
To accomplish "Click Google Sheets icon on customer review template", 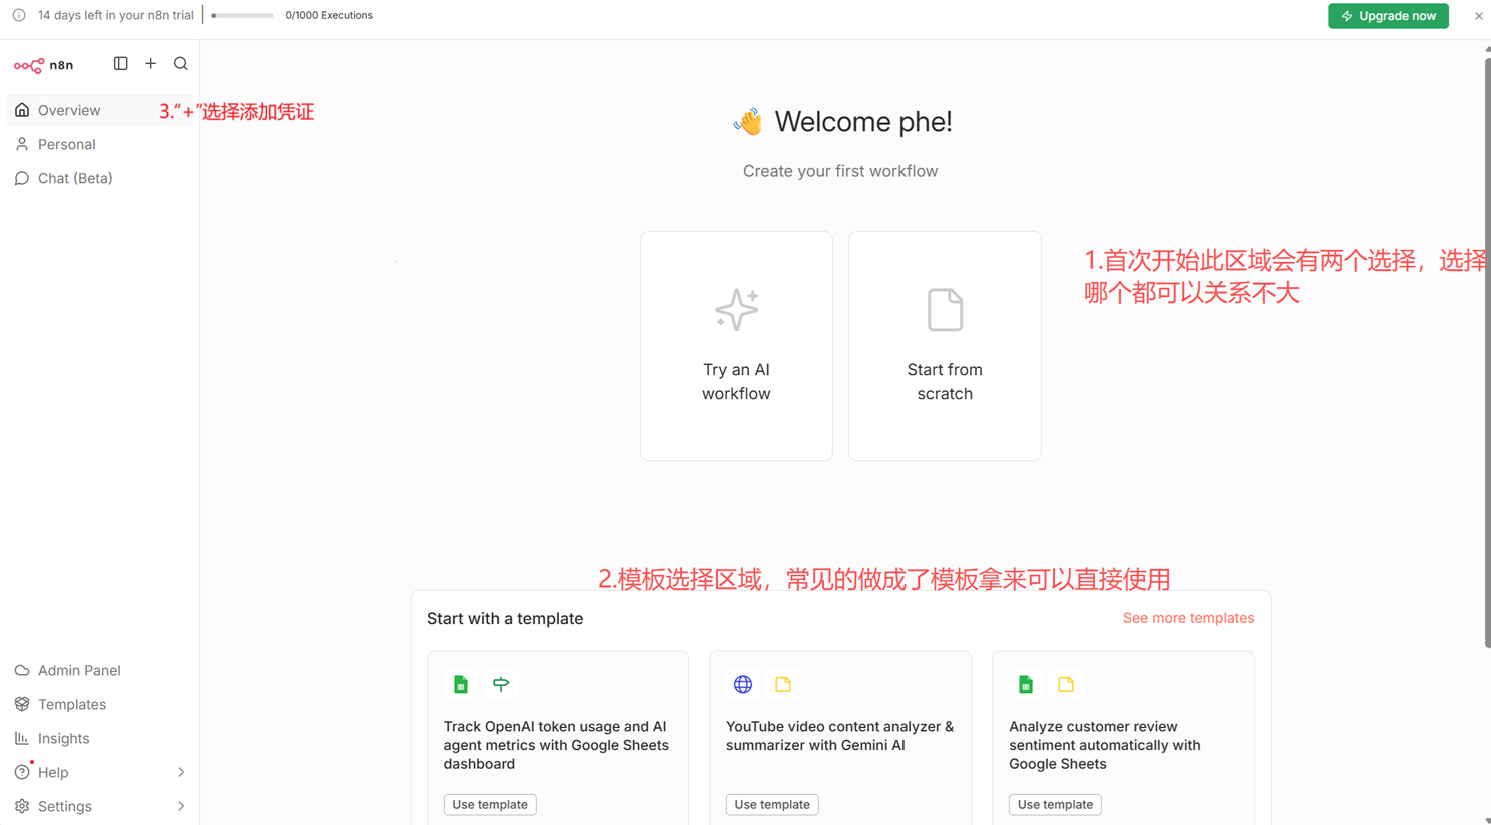I will click(1026, 684).
